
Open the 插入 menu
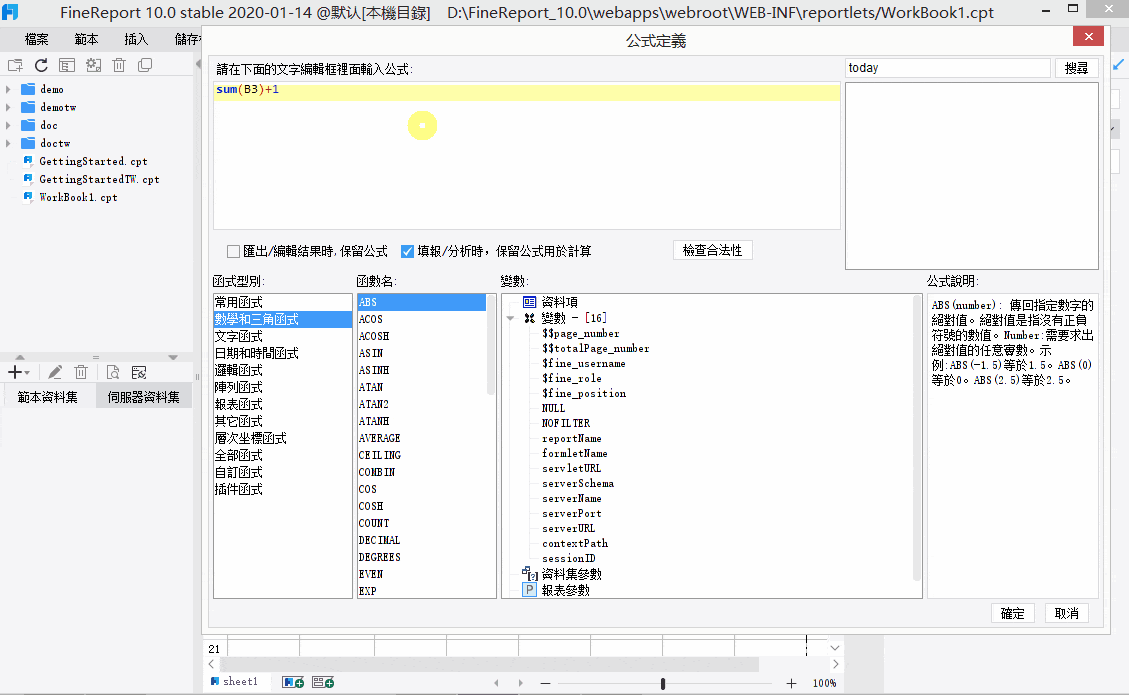[136, 40]
